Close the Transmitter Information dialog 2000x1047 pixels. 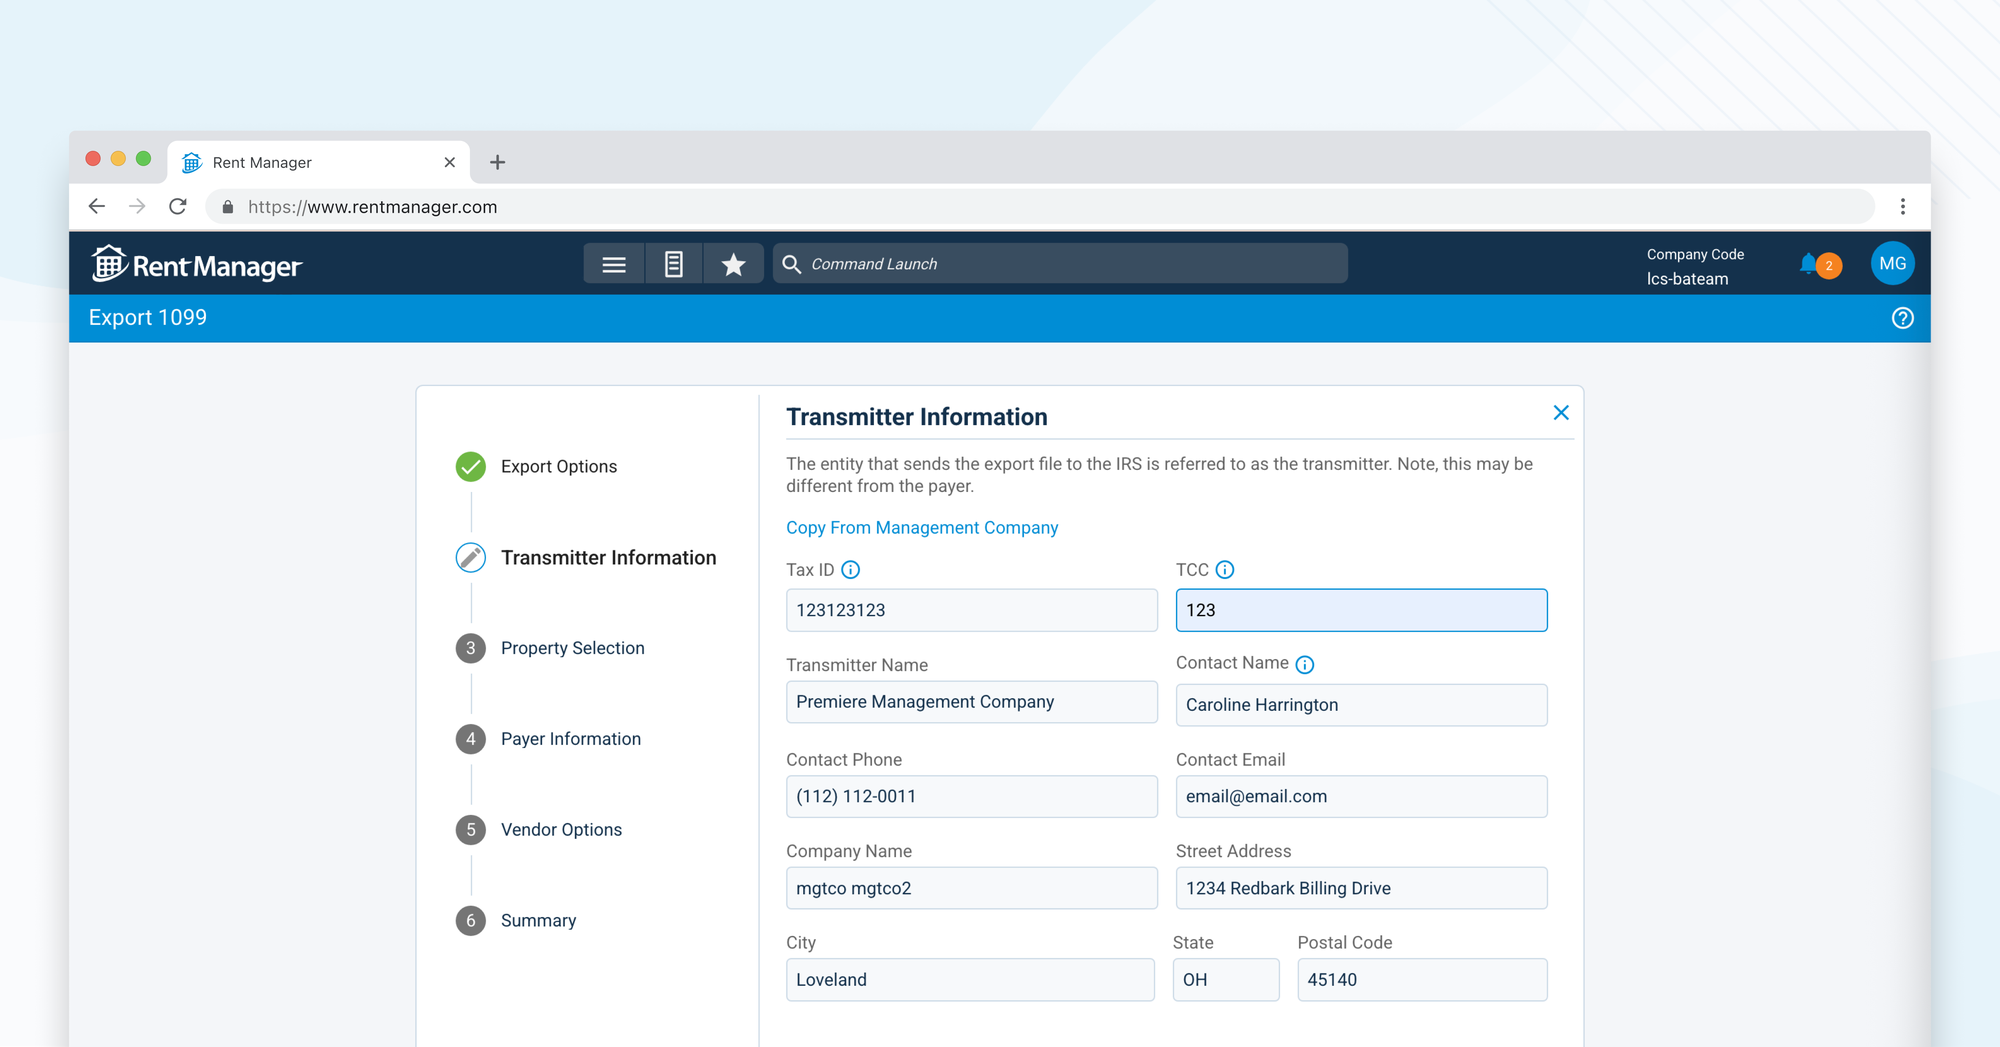click(1560, 413)
